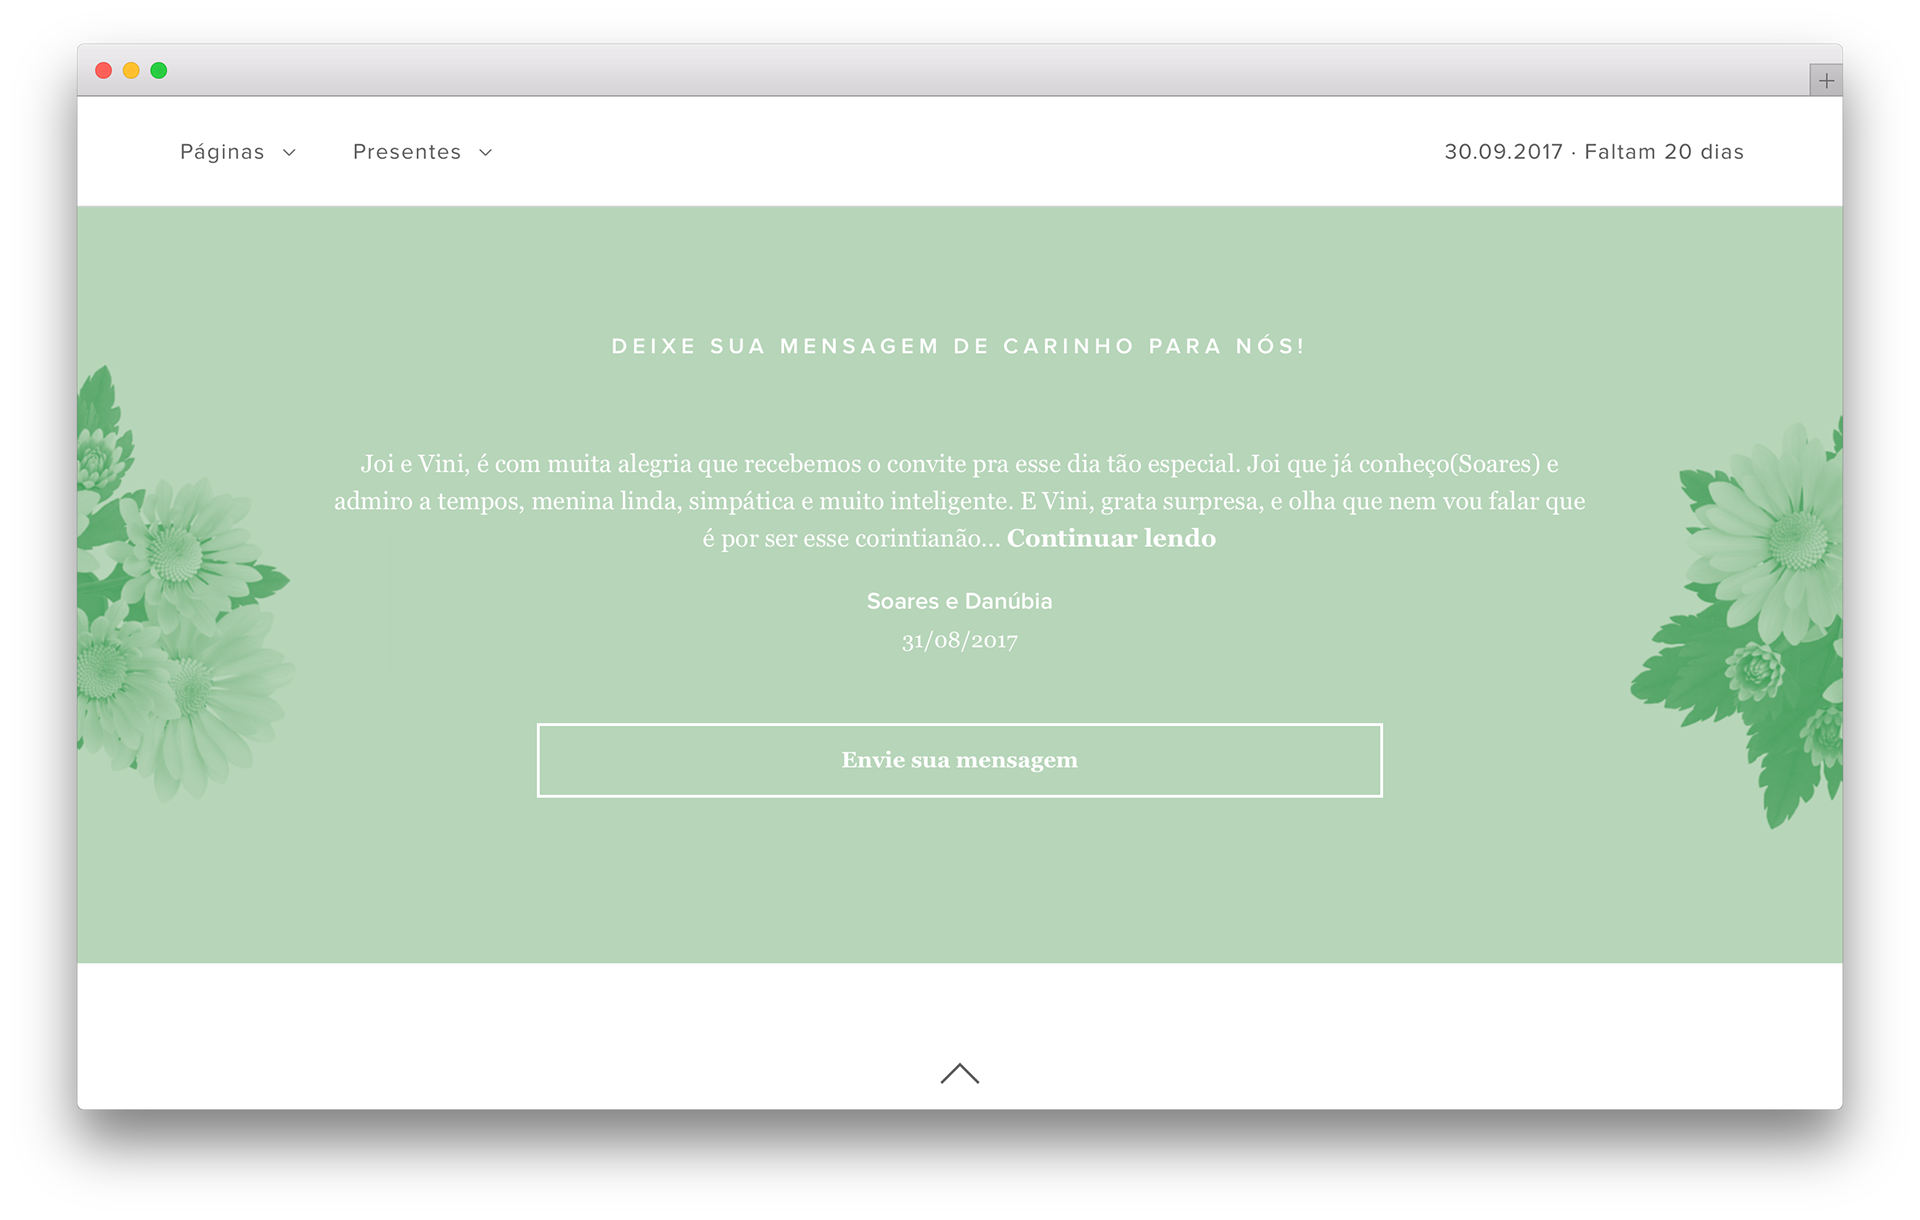
Task: Click the green fullscreen window dot
Action: coord(159,70)
